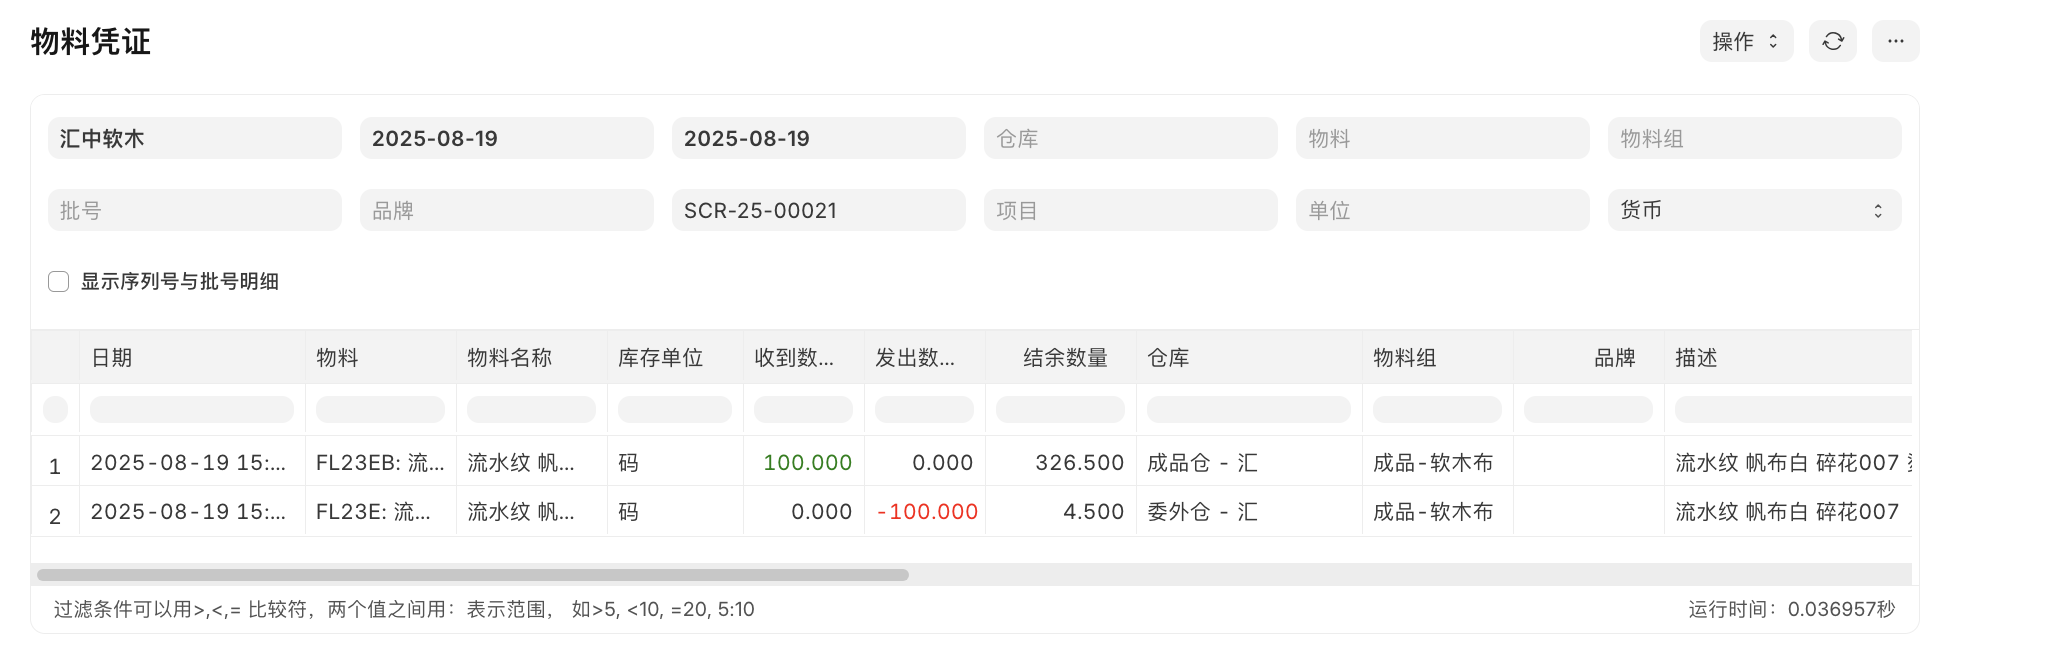Viewport: 2064px width, 662px height.
Task: Click the 结余数量 column header
Action: click(x=1064, y=358)
